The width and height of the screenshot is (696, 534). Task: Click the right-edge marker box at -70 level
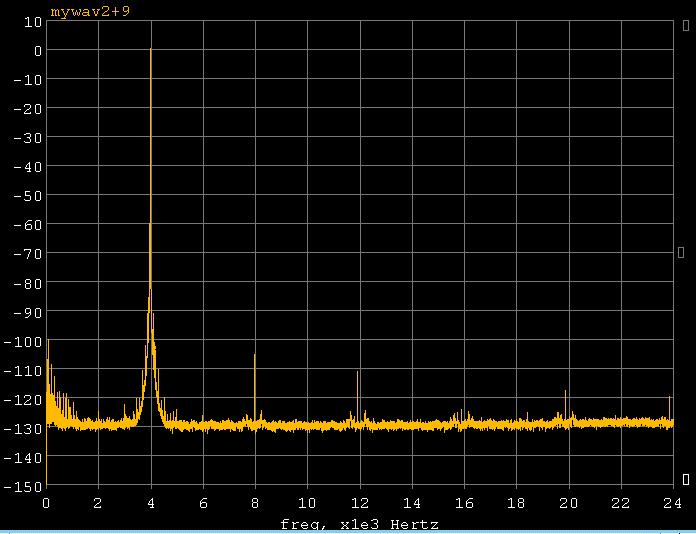point(681,253)
